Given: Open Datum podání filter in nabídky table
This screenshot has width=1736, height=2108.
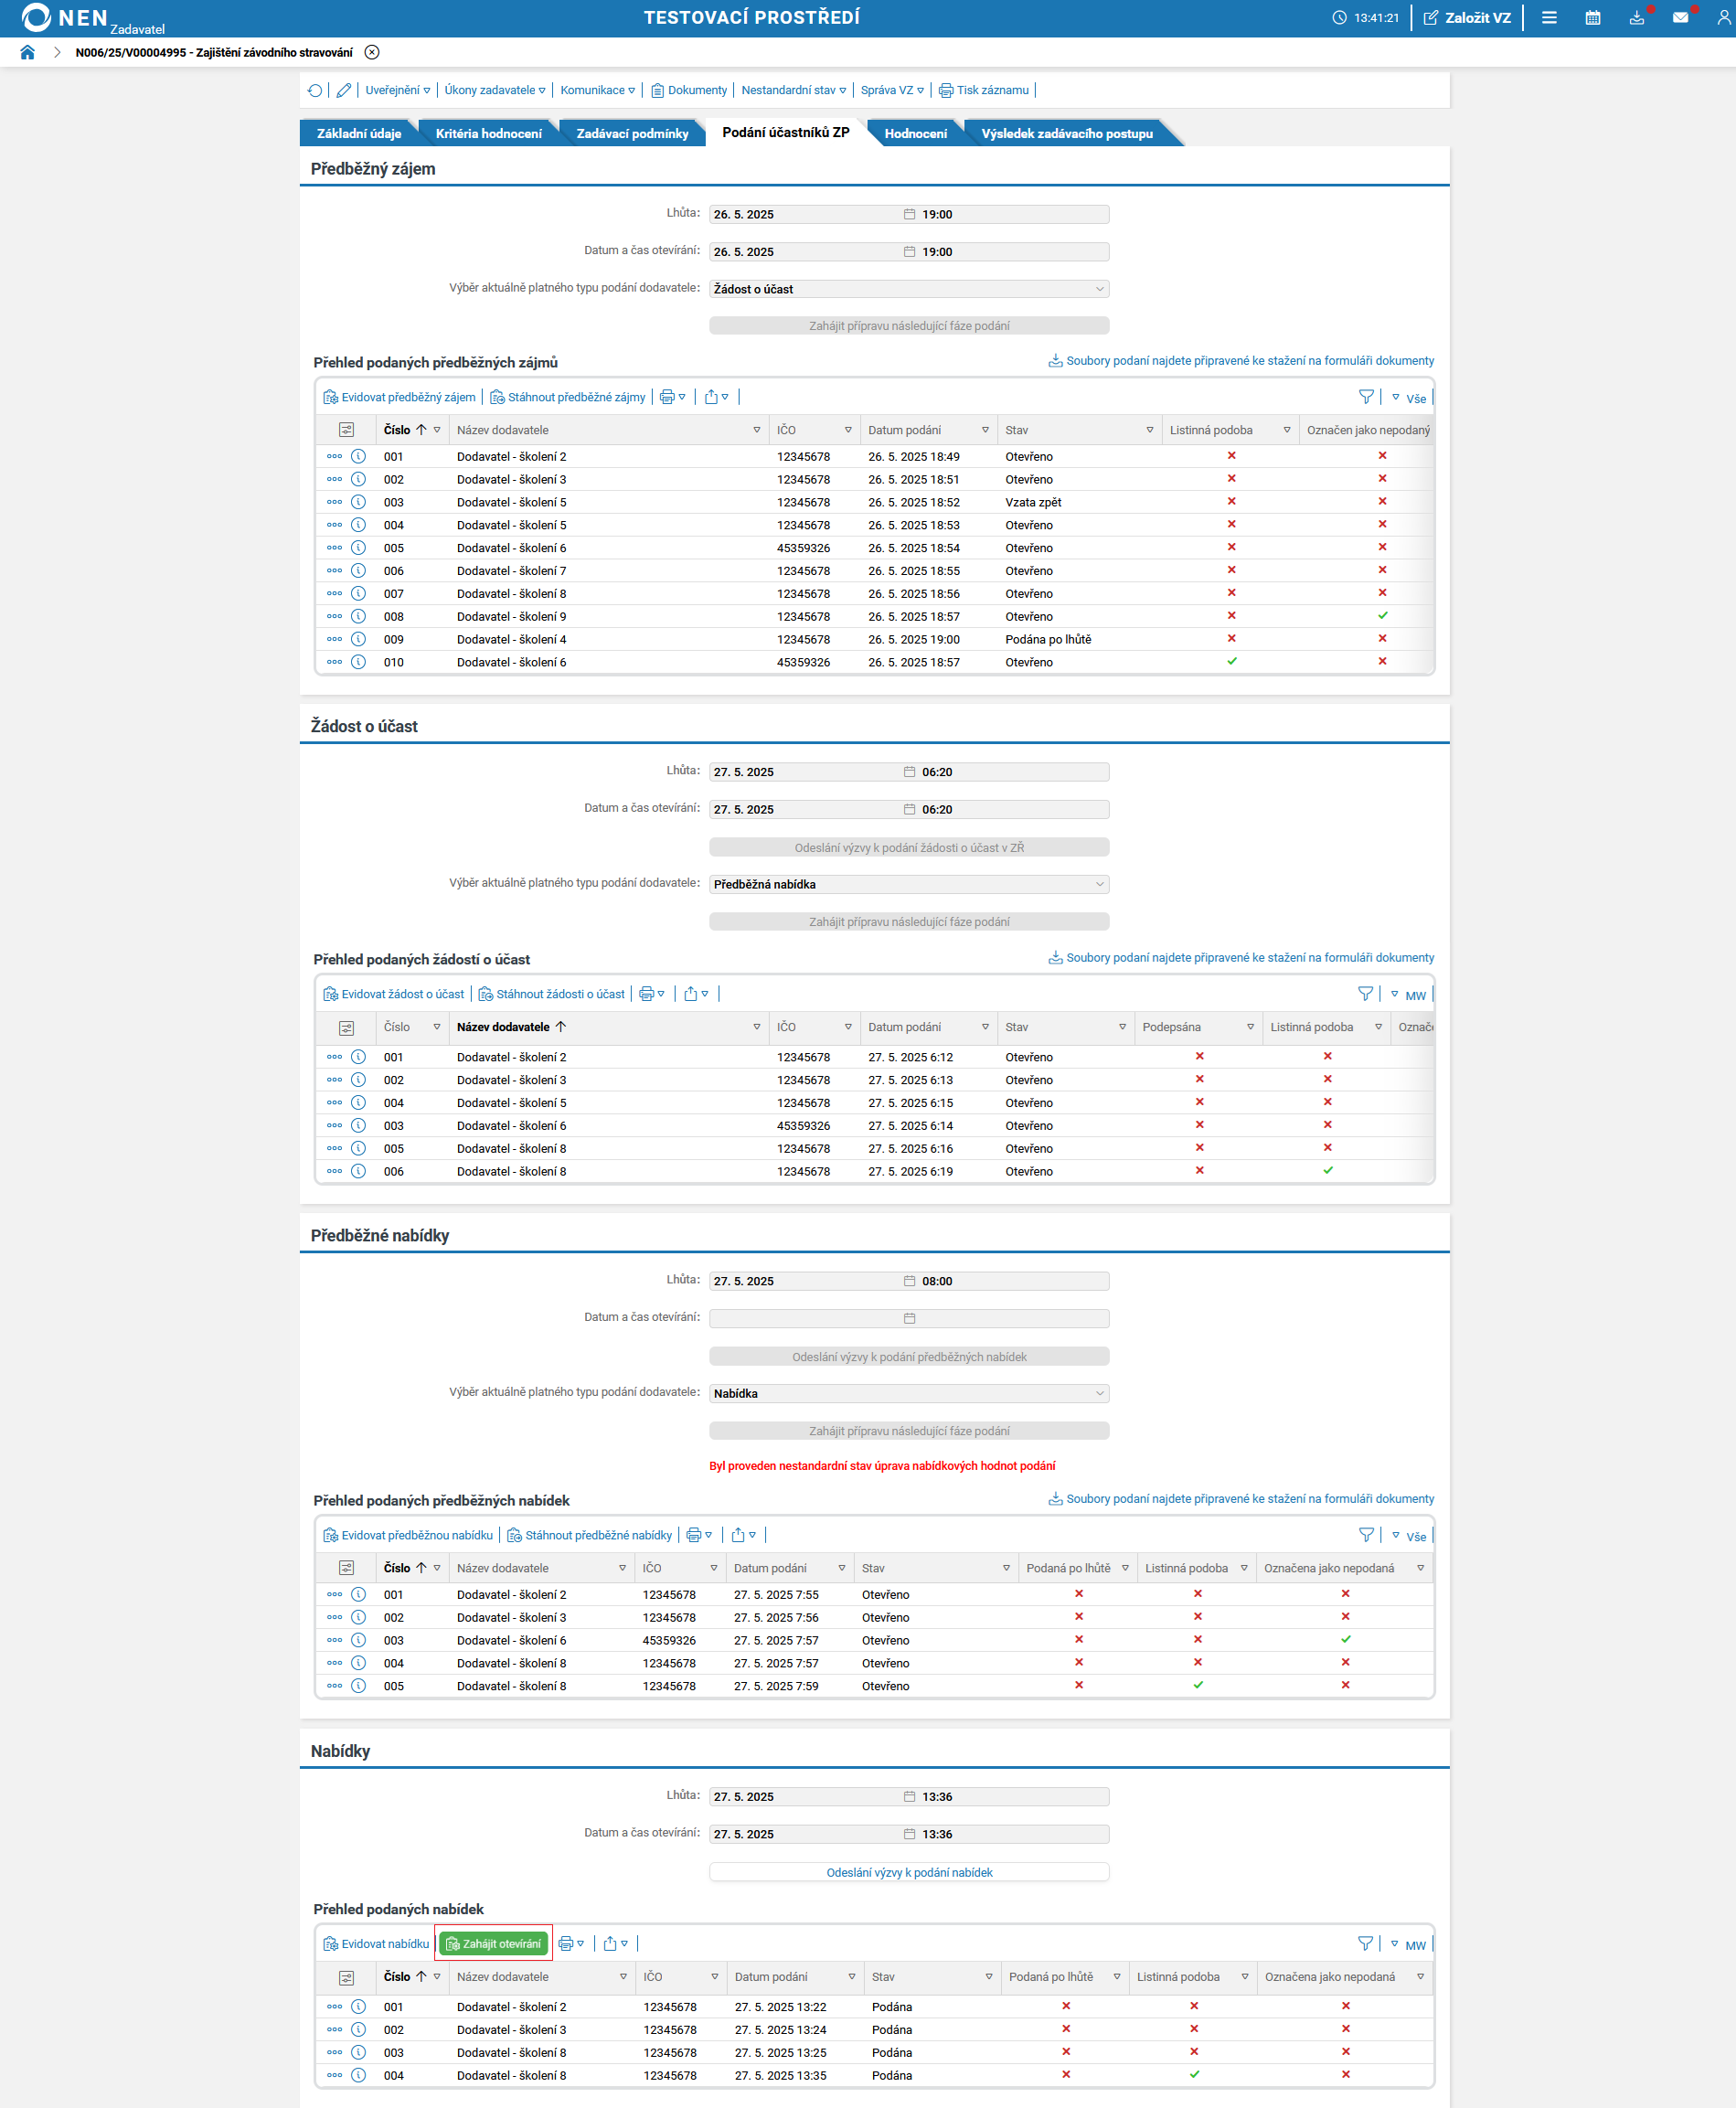Looking at the screenshot, I should pos(852,1977).
